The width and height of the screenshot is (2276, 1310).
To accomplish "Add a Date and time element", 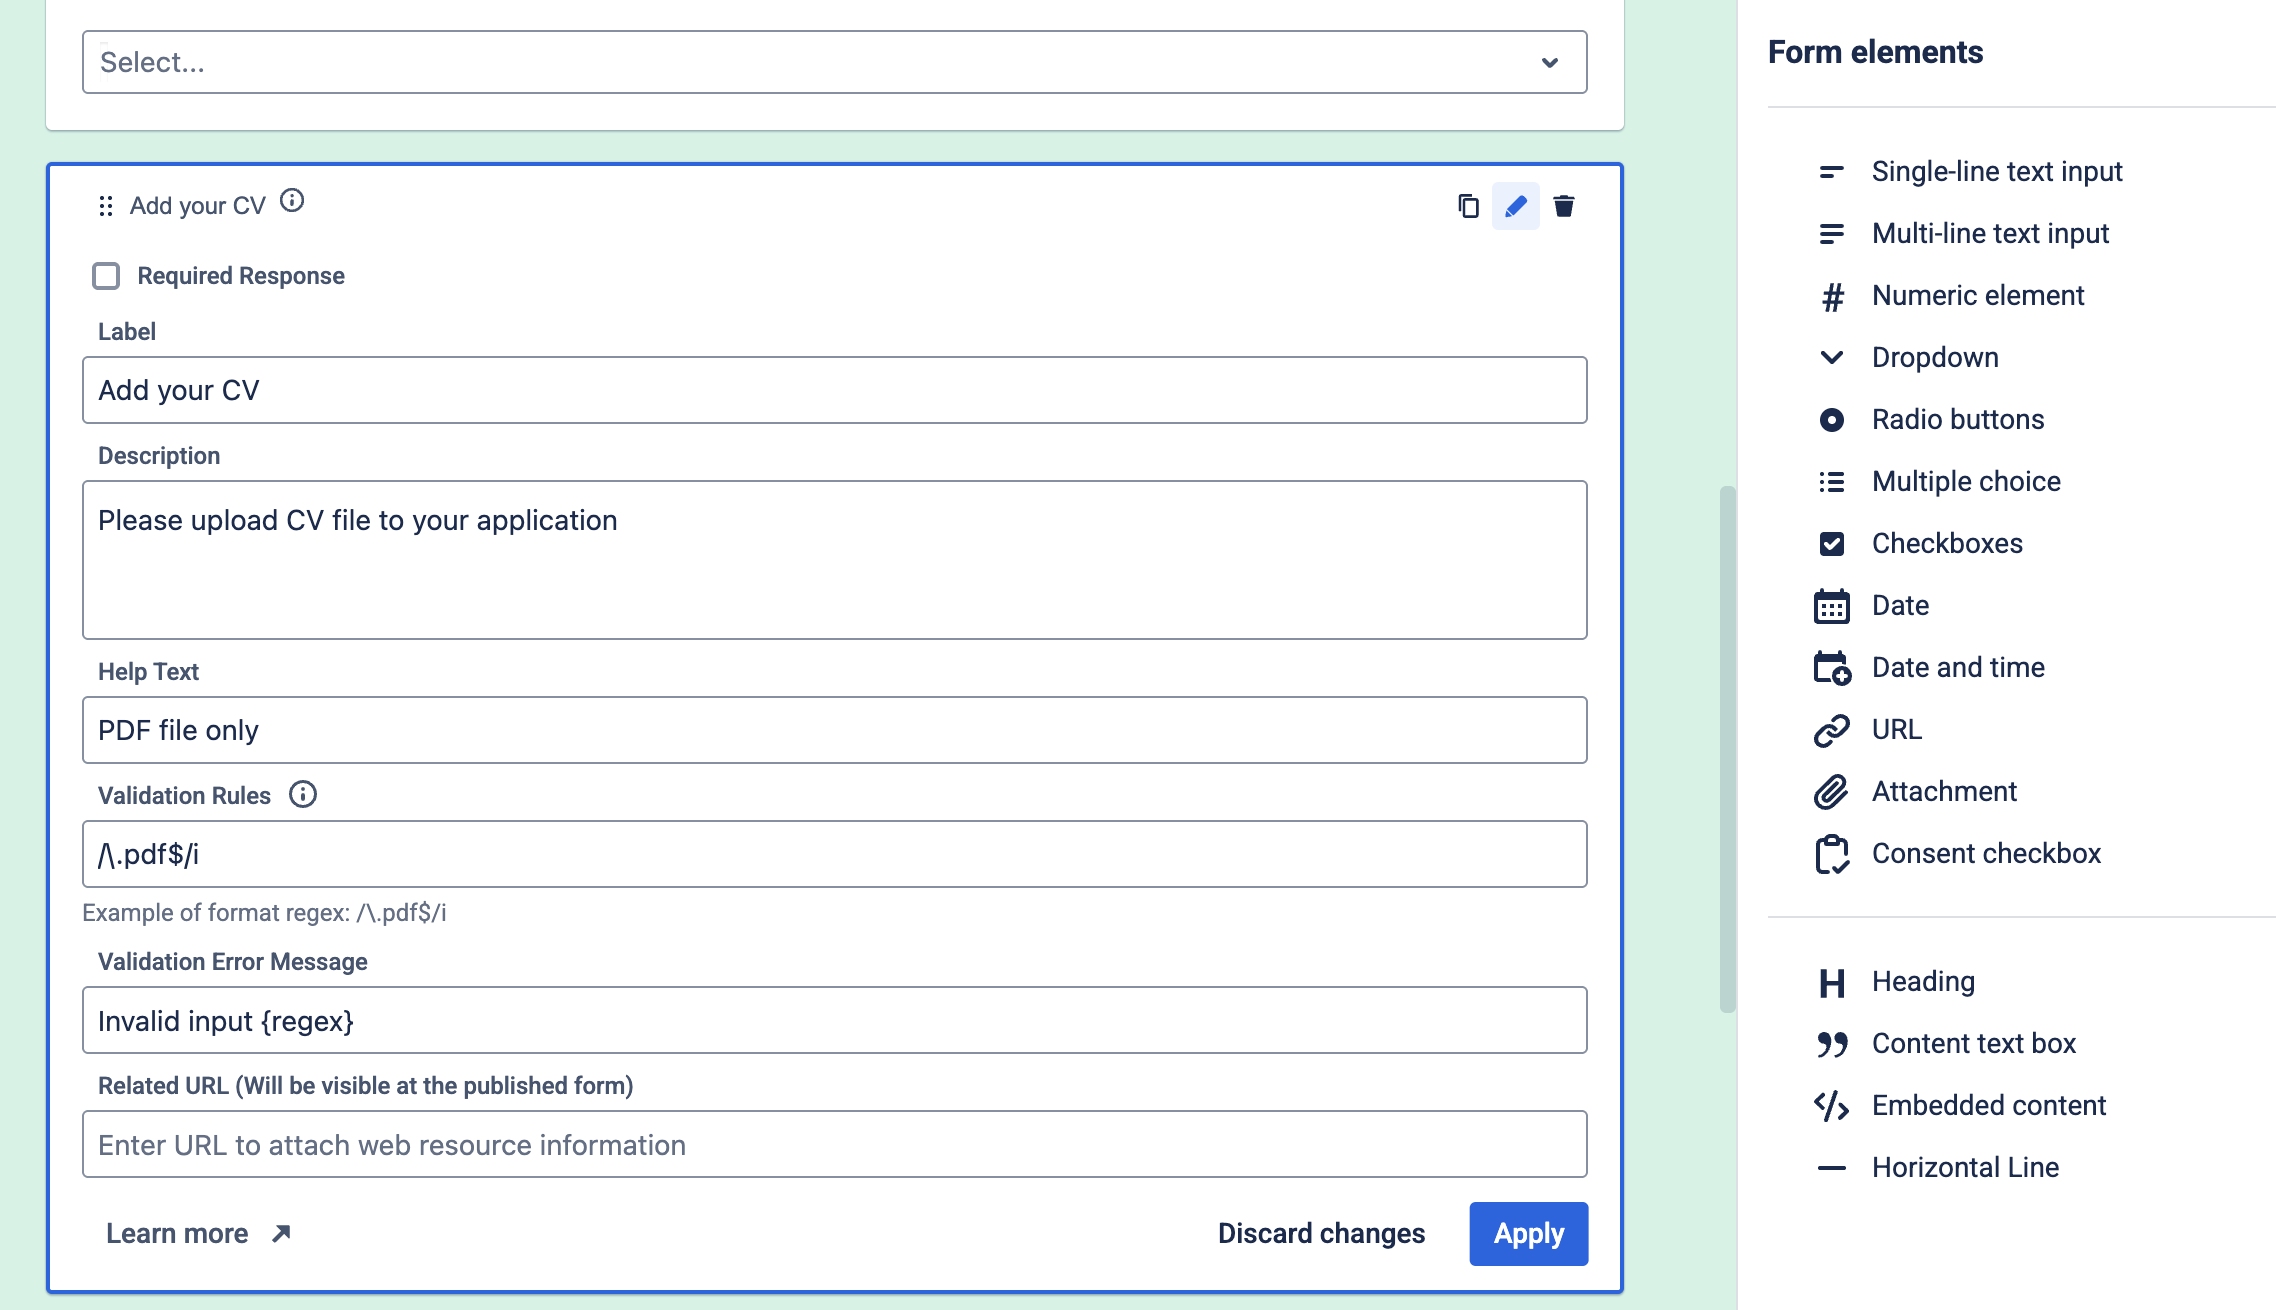I will pyautogui.click(x=1956, y=667).
